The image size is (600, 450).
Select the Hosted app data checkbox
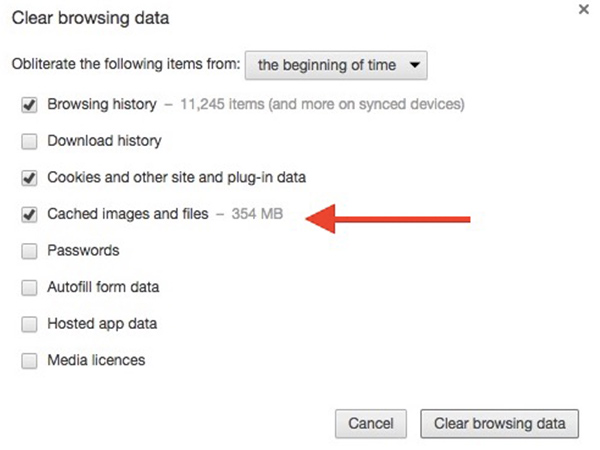[x=29, y=324]
